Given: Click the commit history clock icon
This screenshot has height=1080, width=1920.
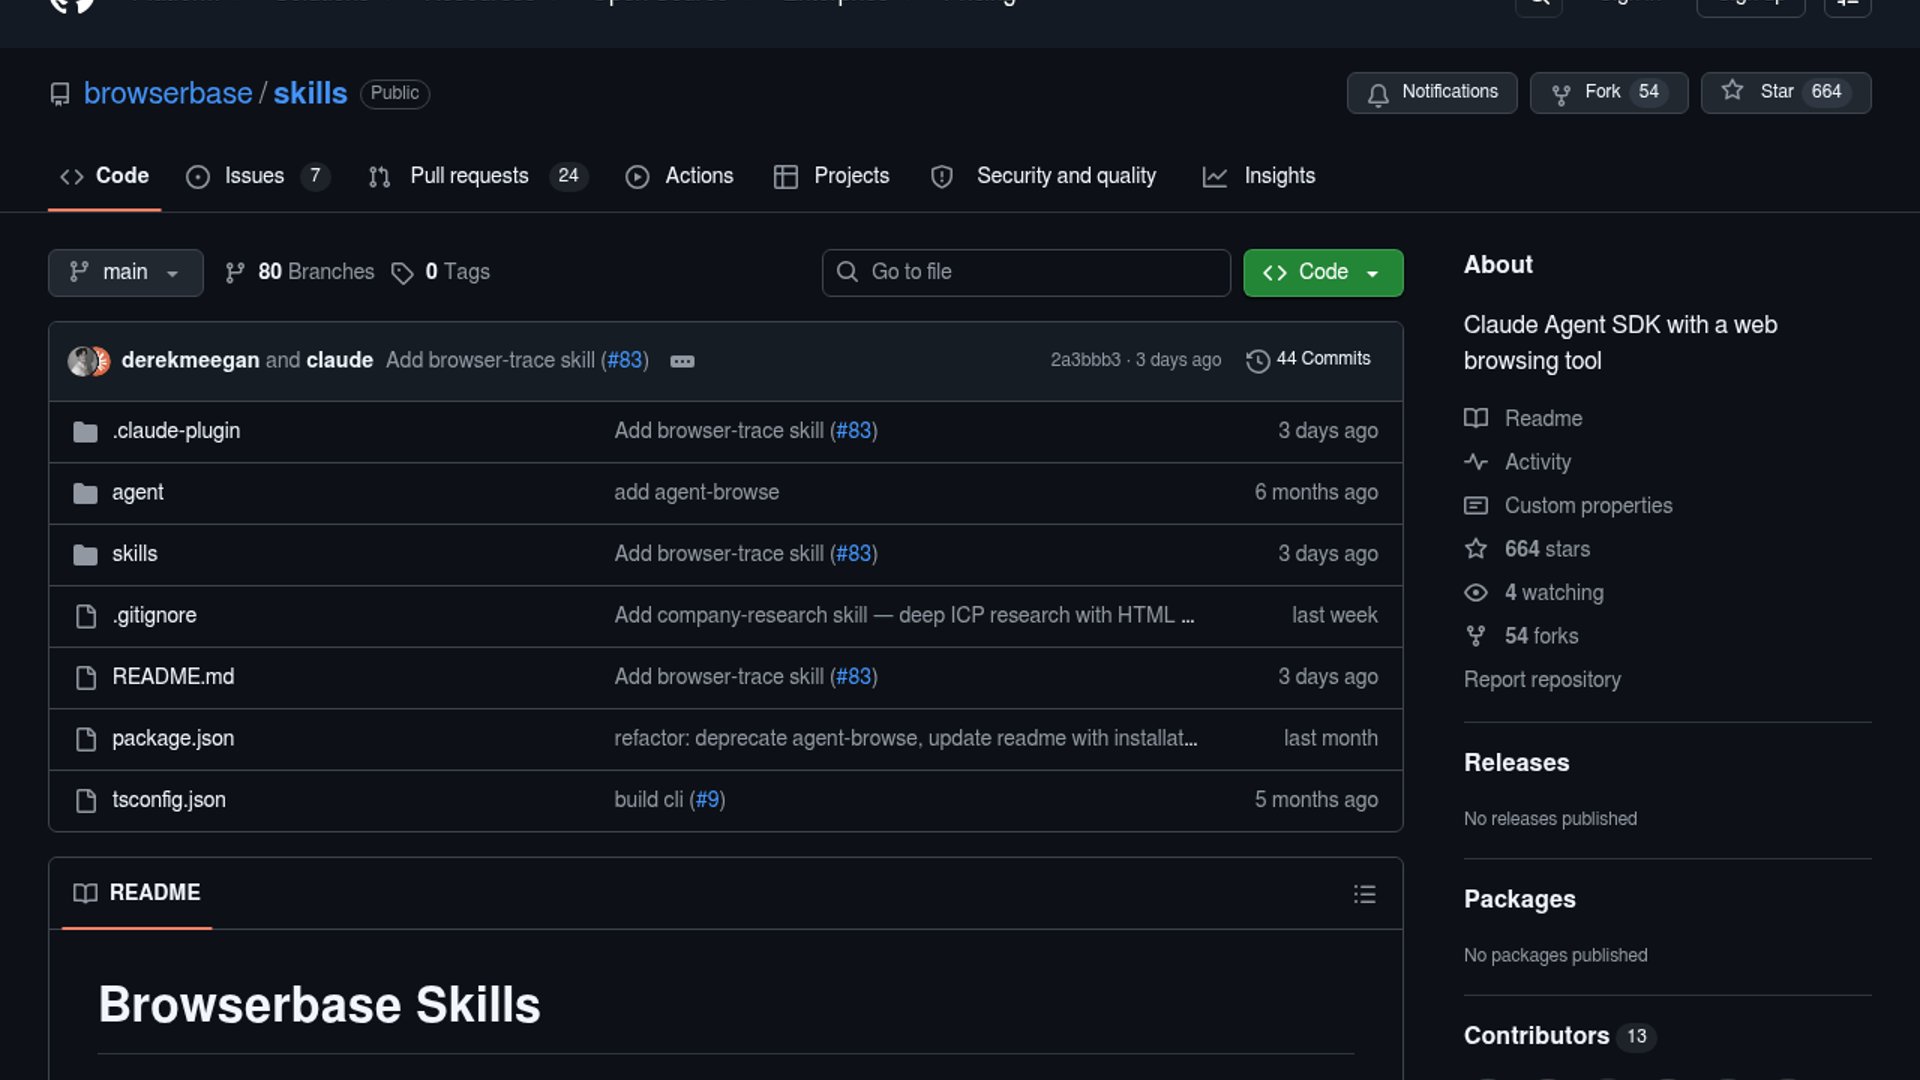Looking at the screenshot, I should pos(1257,360).
